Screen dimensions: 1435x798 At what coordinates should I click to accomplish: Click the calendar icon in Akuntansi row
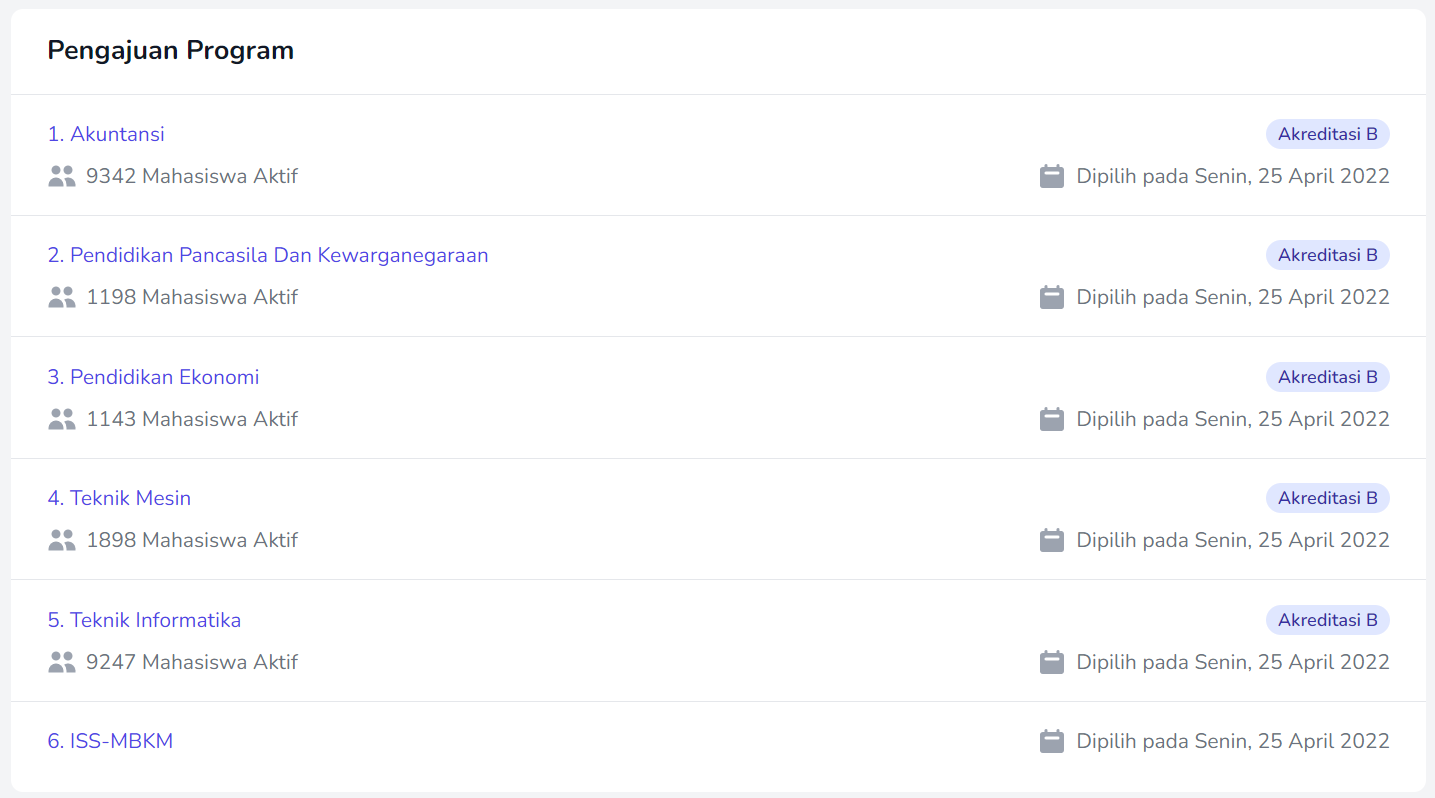click(1051, 177)
